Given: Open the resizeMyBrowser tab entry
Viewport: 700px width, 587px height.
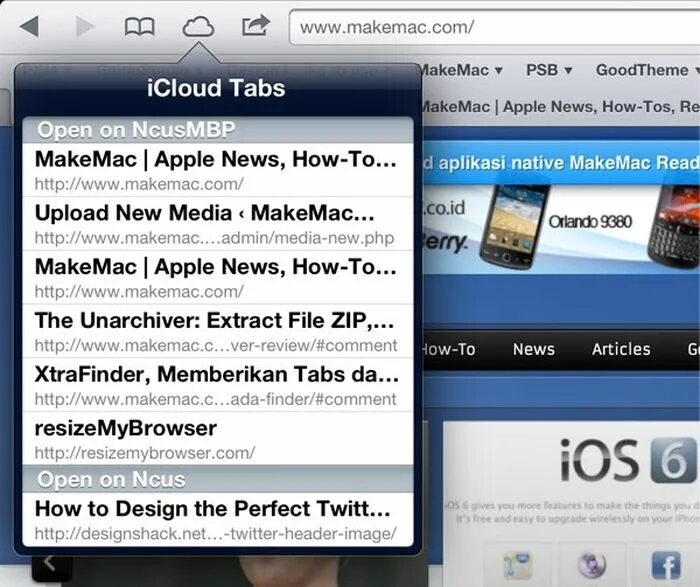Looking at the screenshot, I should point(218,438).
